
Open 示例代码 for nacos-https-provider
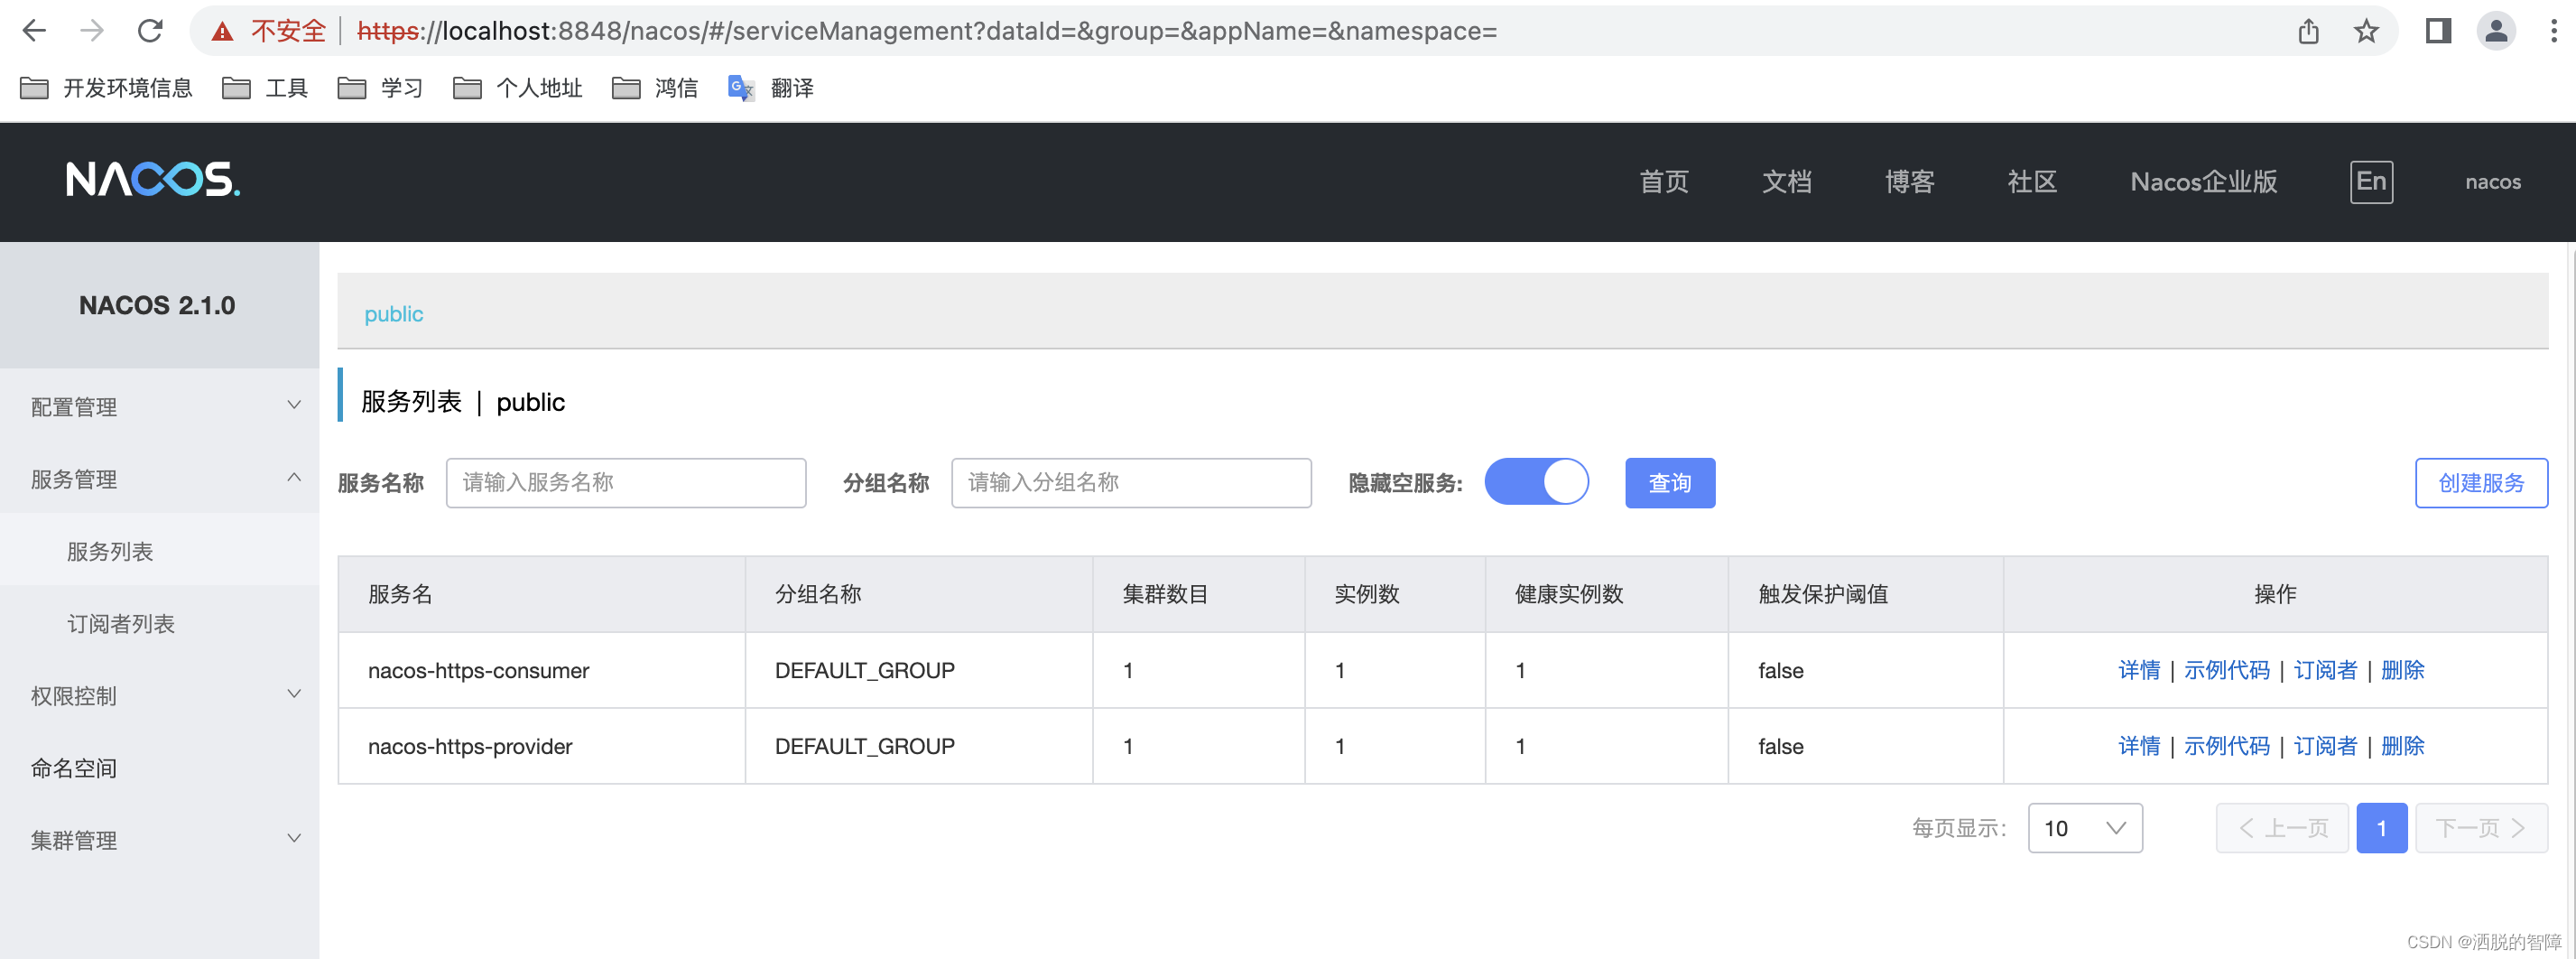(x=2226, y=746)
